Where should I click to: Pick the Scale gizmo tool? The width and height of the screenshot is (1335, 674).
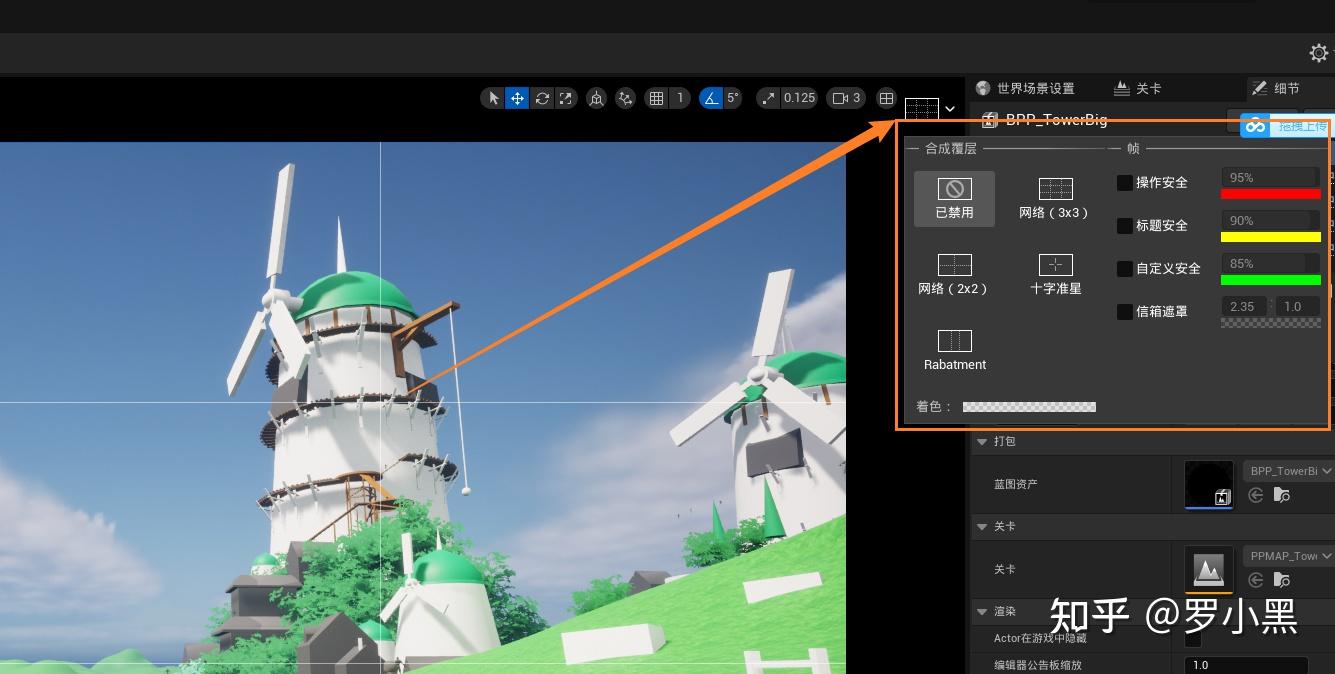pyautogui.click(x=566, y=98)
